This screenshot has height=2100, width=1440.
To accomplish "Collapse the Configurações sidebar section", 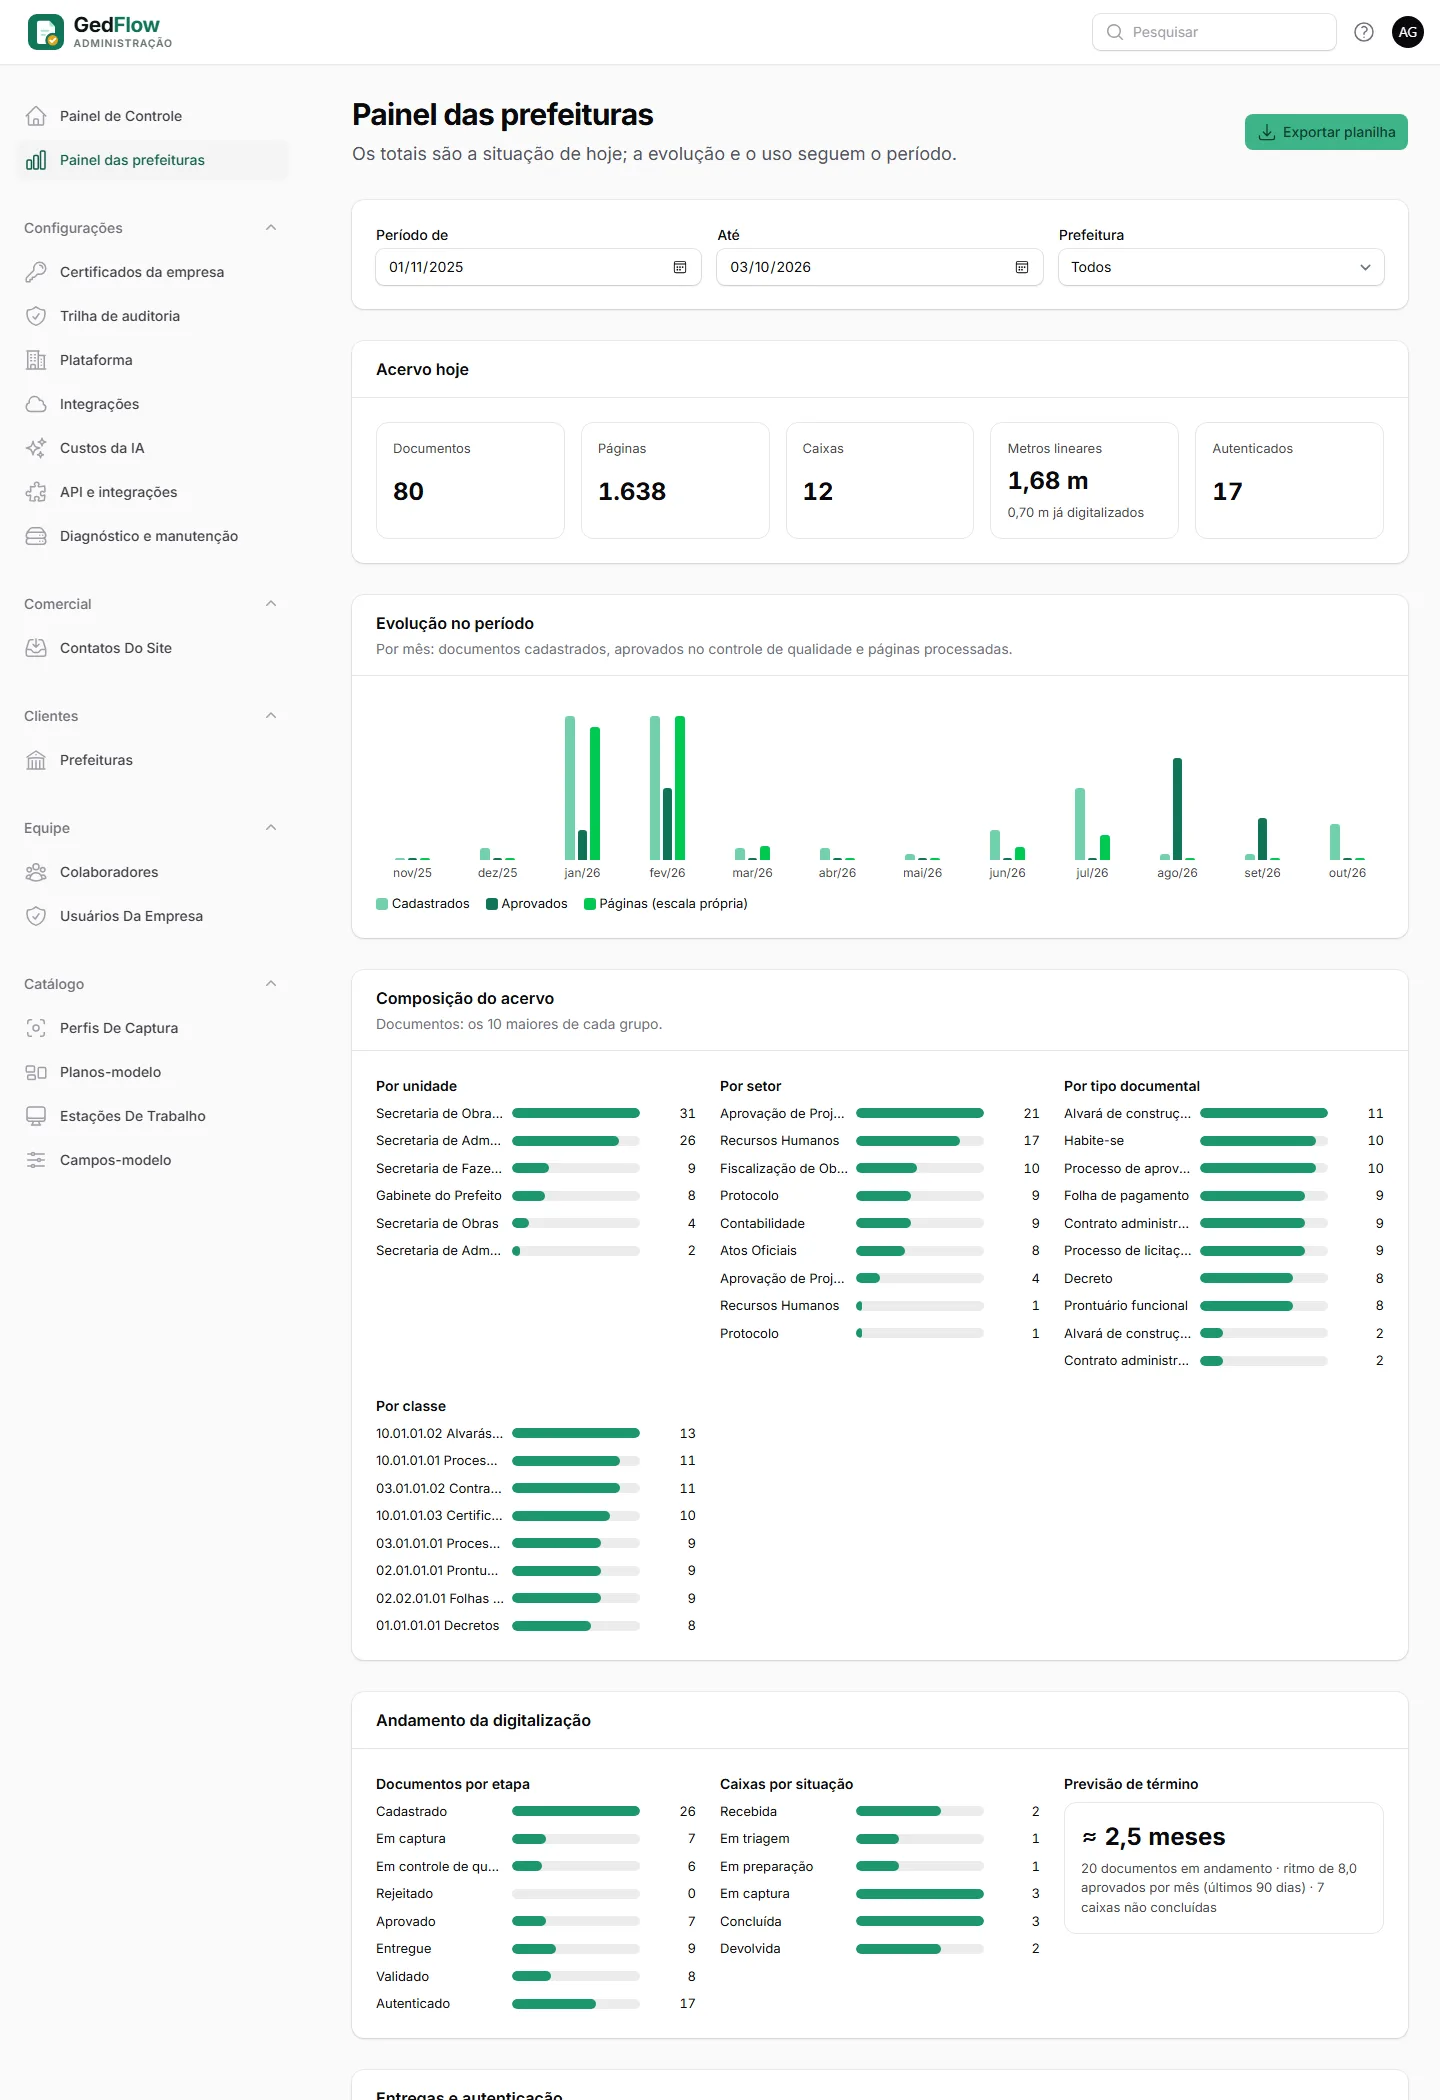I will tap(271, 228).
